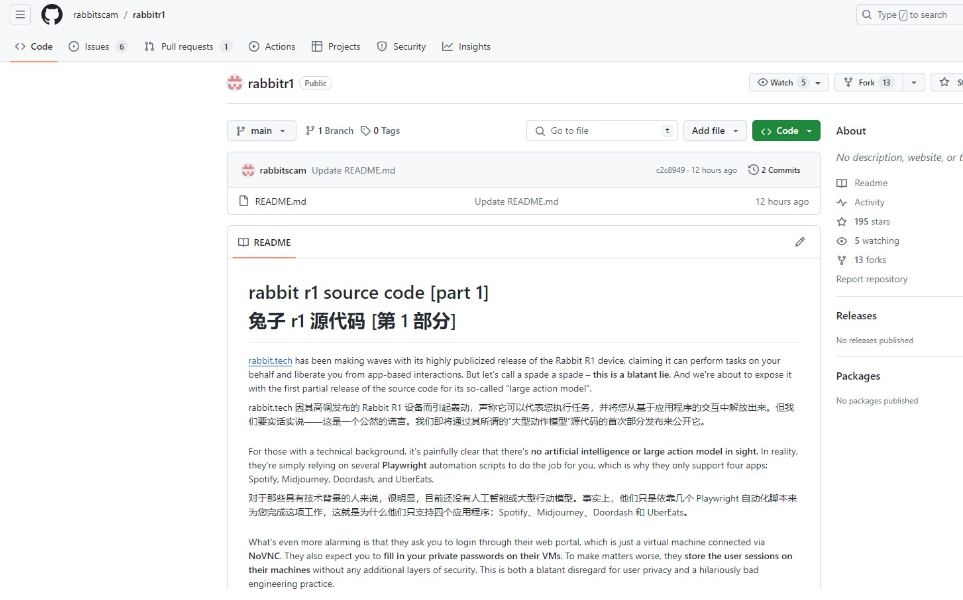Open the Releases section heading

tap(856, 316)
